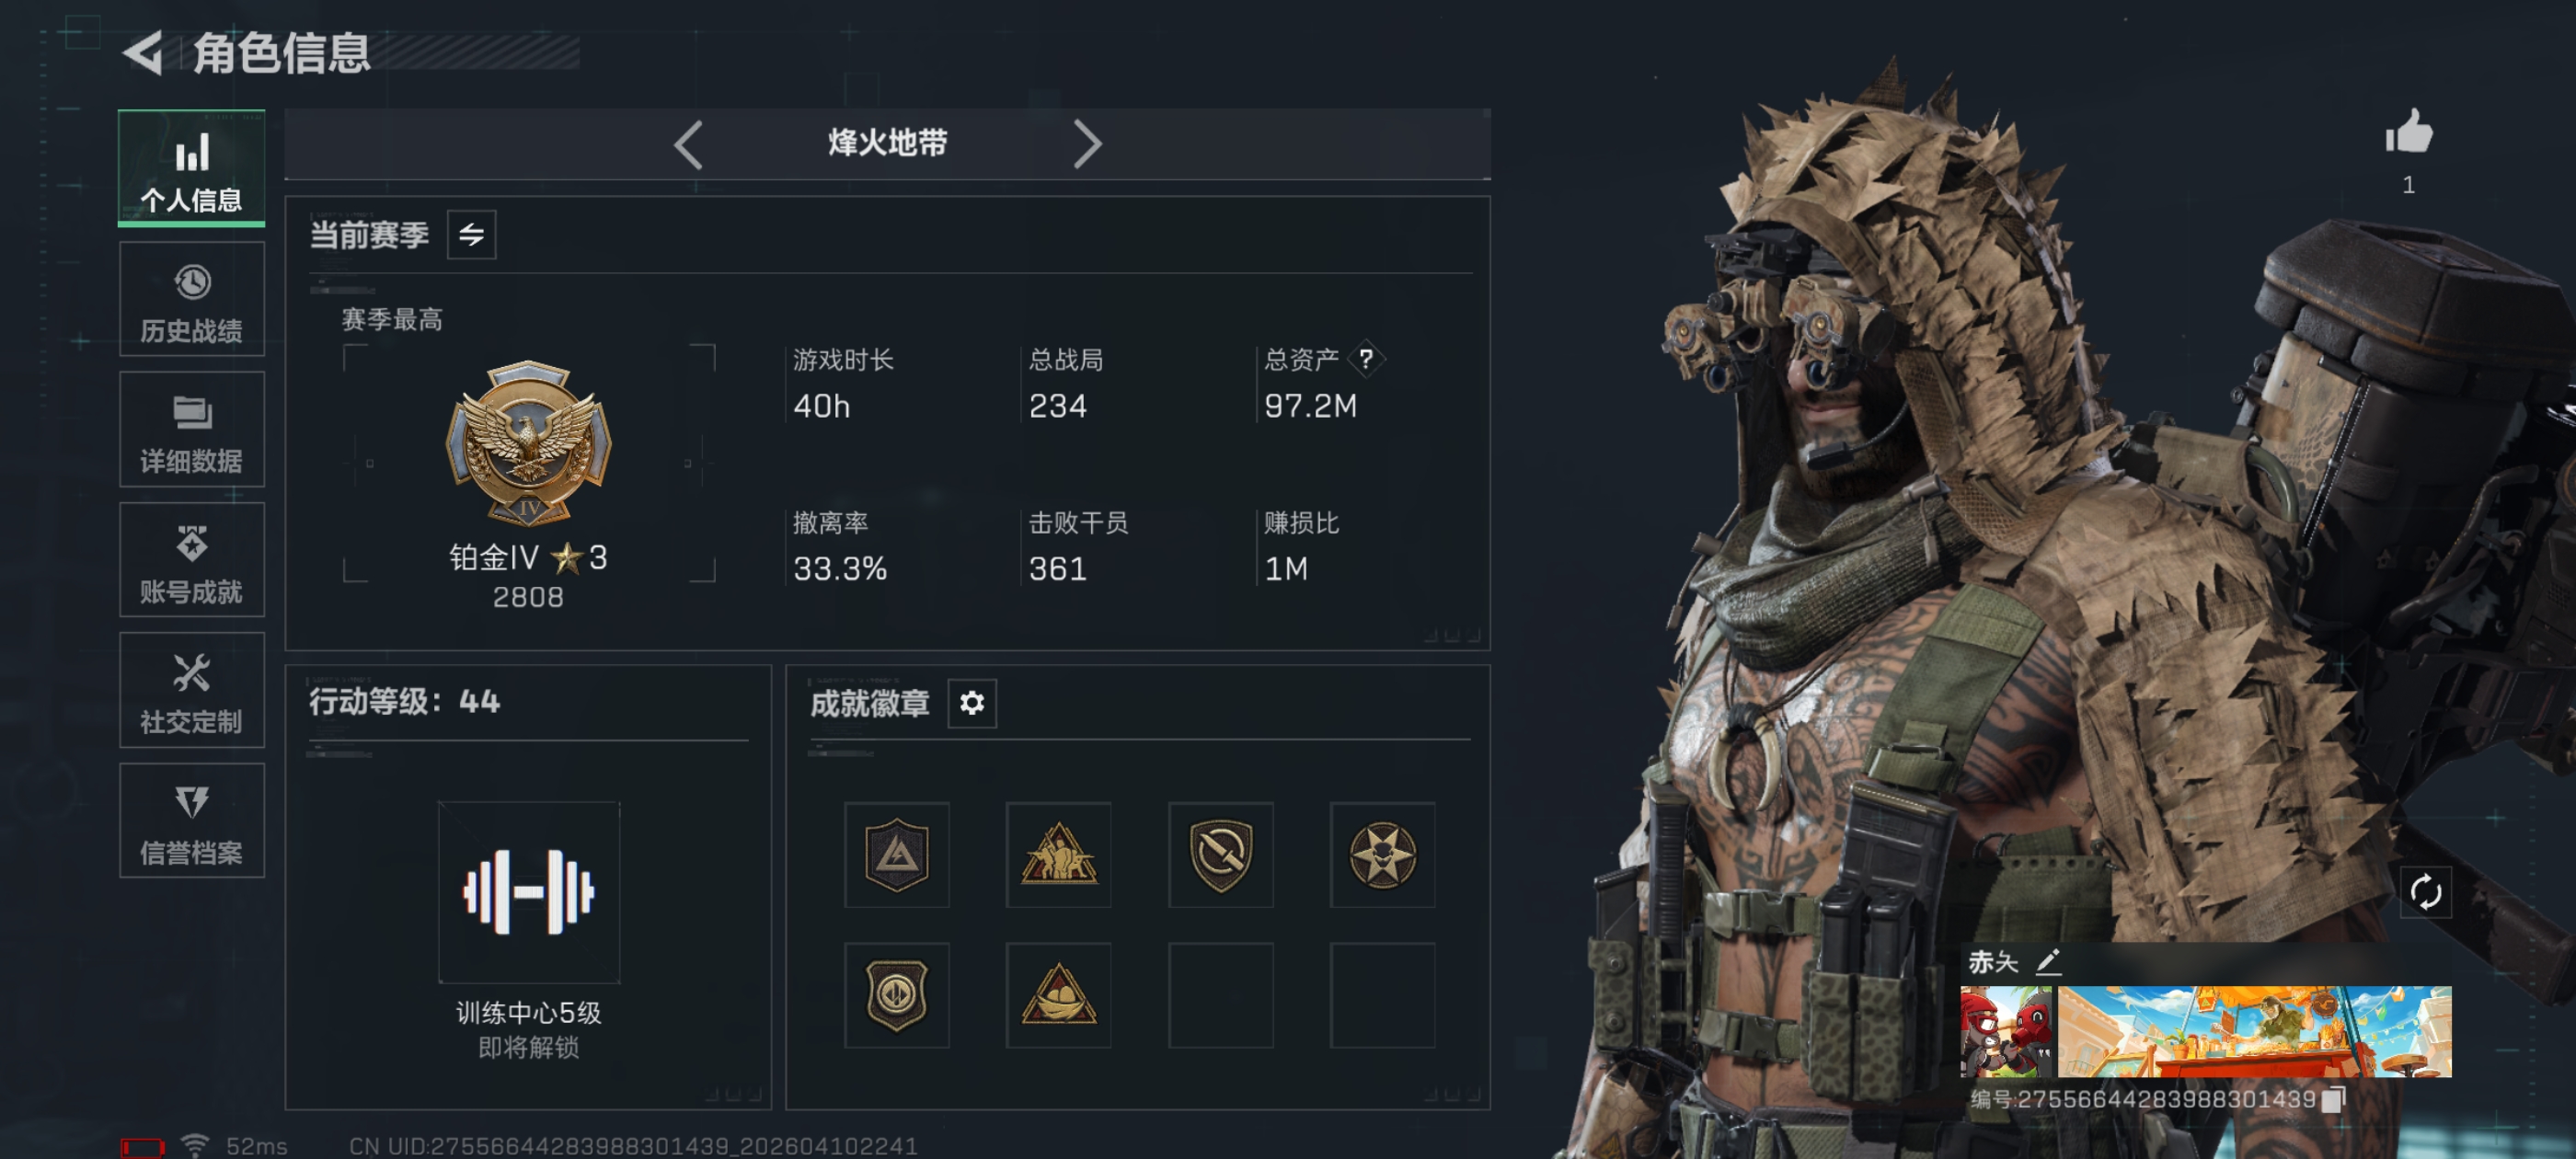The image size is (2576, 1159).
Task: Click the 铂金IV rank emblem
Action: tap(528, 442)
